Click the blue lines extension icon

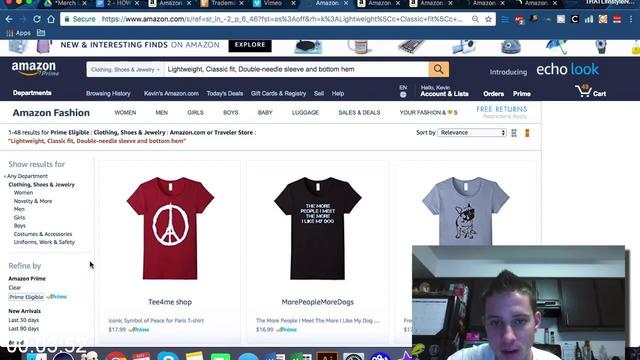tap(505, 19)
